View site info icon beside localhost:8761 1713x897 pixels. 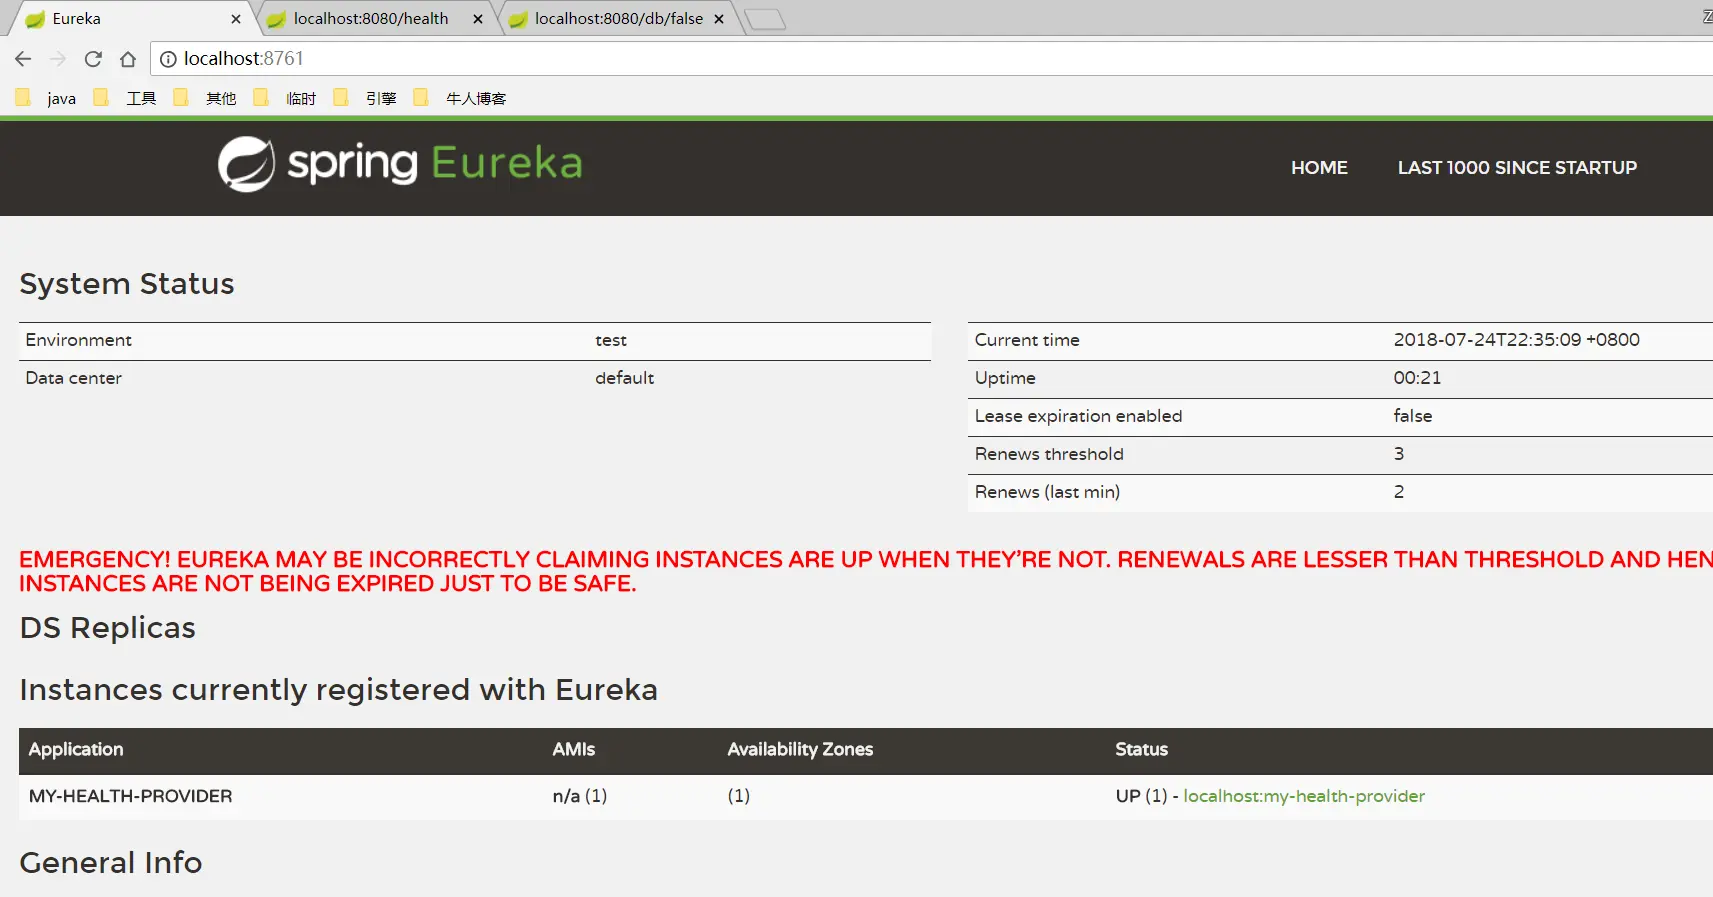click(x=168, y=59)
